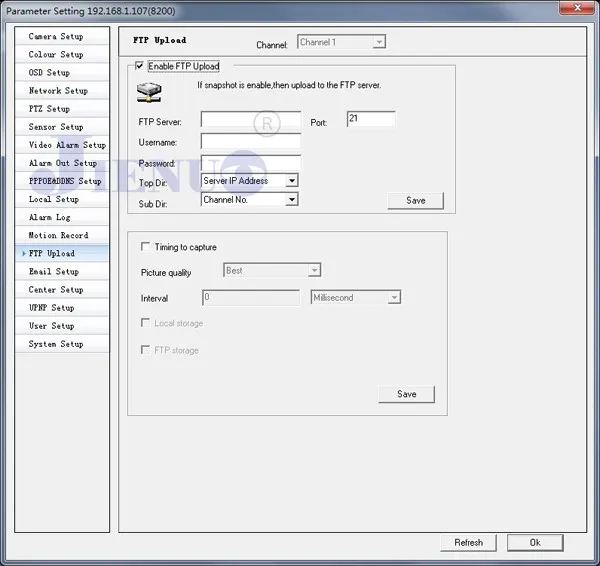This screenshot has height=566, width=600.
Task: Open the Top Dir dropdown
Action: [249, 180]
